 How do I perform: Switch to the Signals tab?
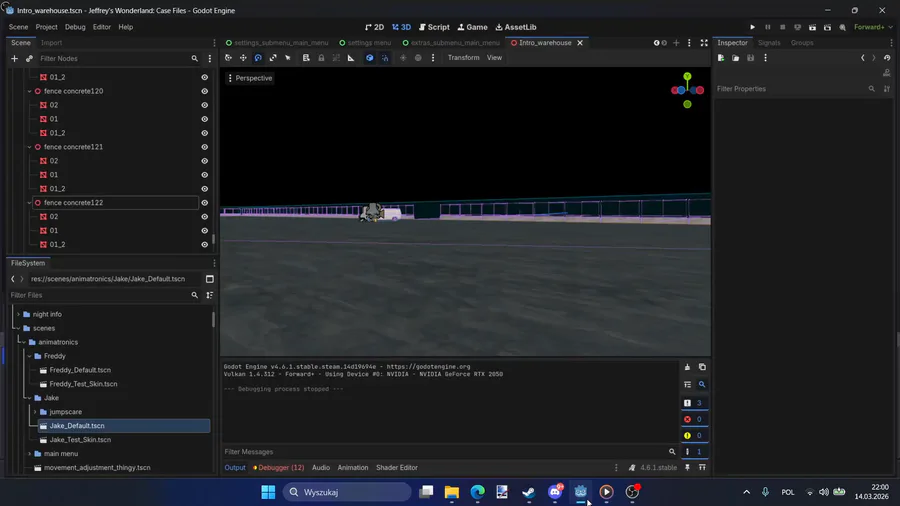point(769,43)
